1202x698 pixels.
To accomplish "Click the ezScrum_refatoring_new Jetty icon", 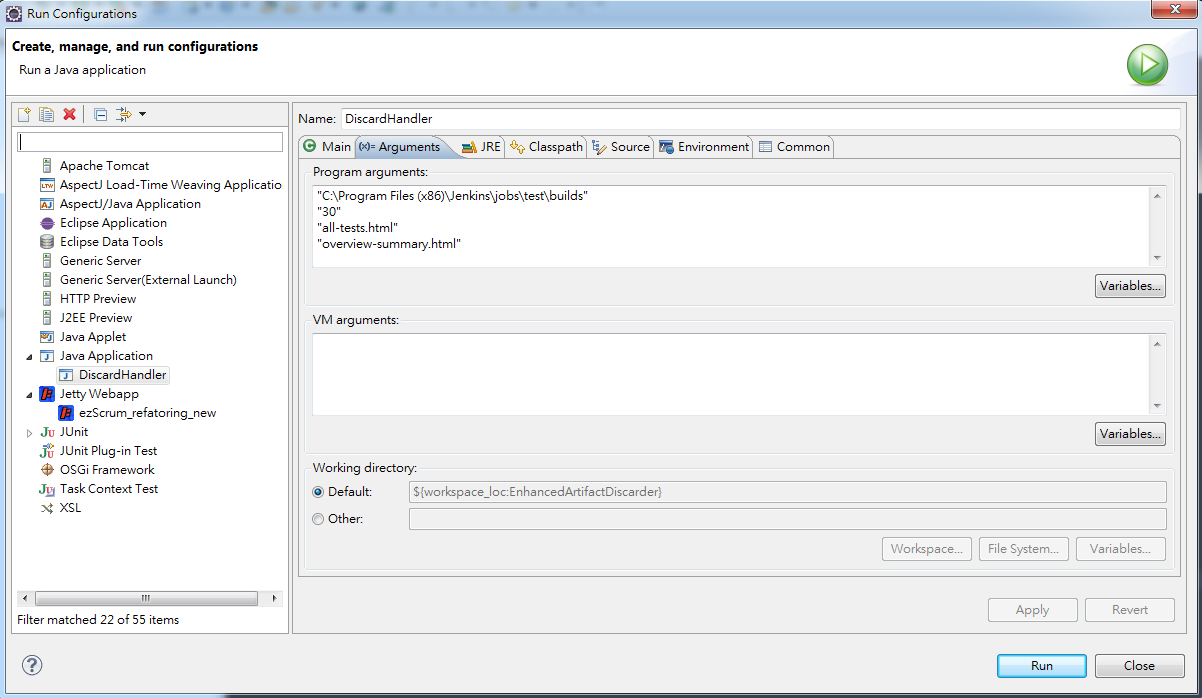I will pos(66,413).
